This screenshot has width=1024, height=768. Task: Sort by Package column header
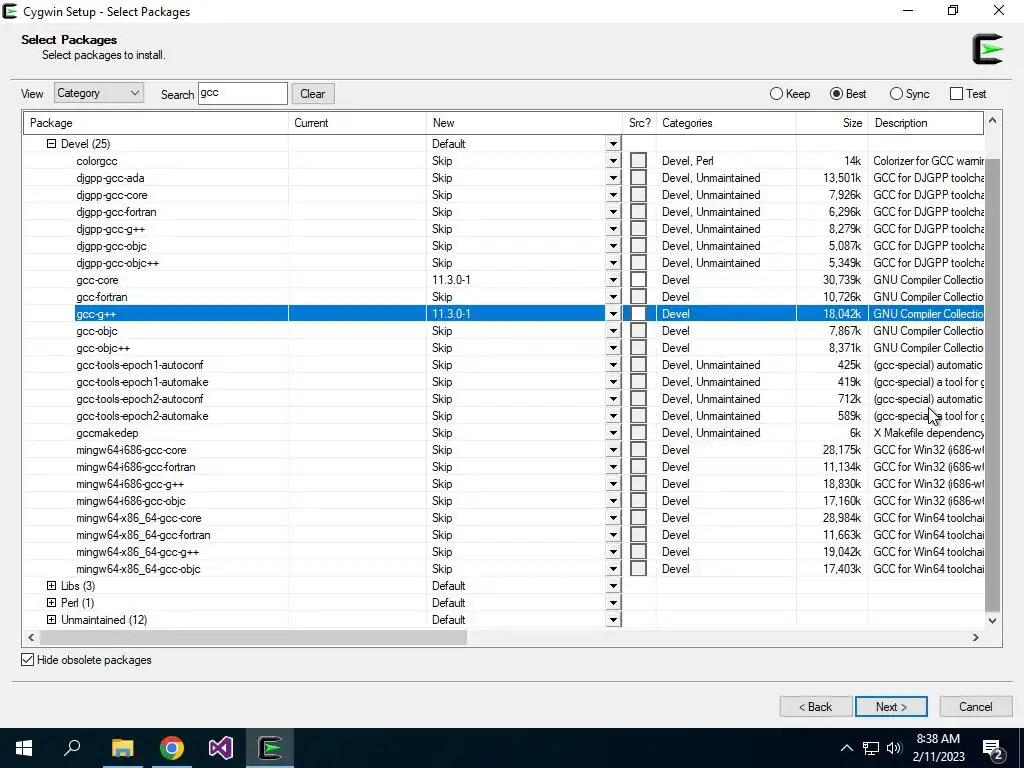tap(156, 123)
